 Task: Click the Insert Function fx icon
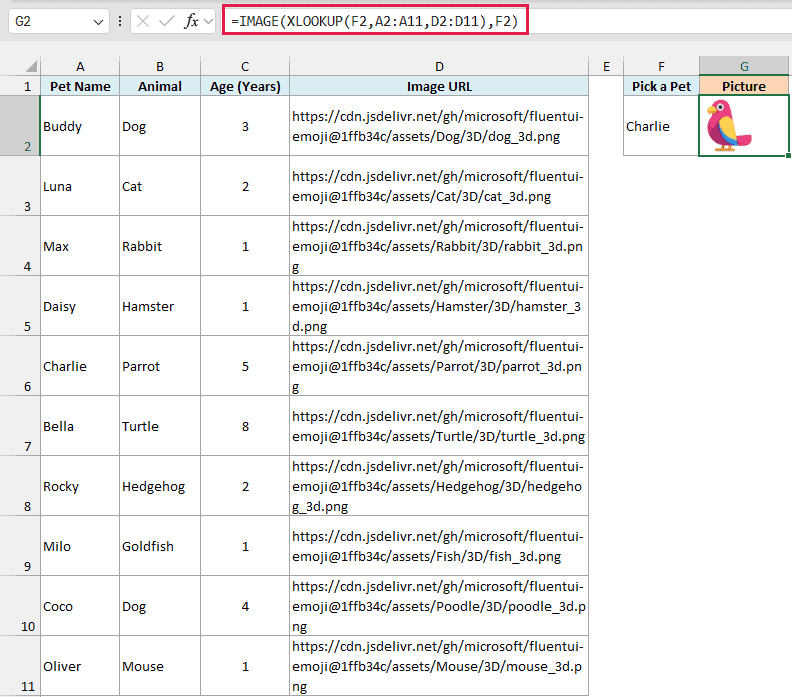(x=191, y=21)
